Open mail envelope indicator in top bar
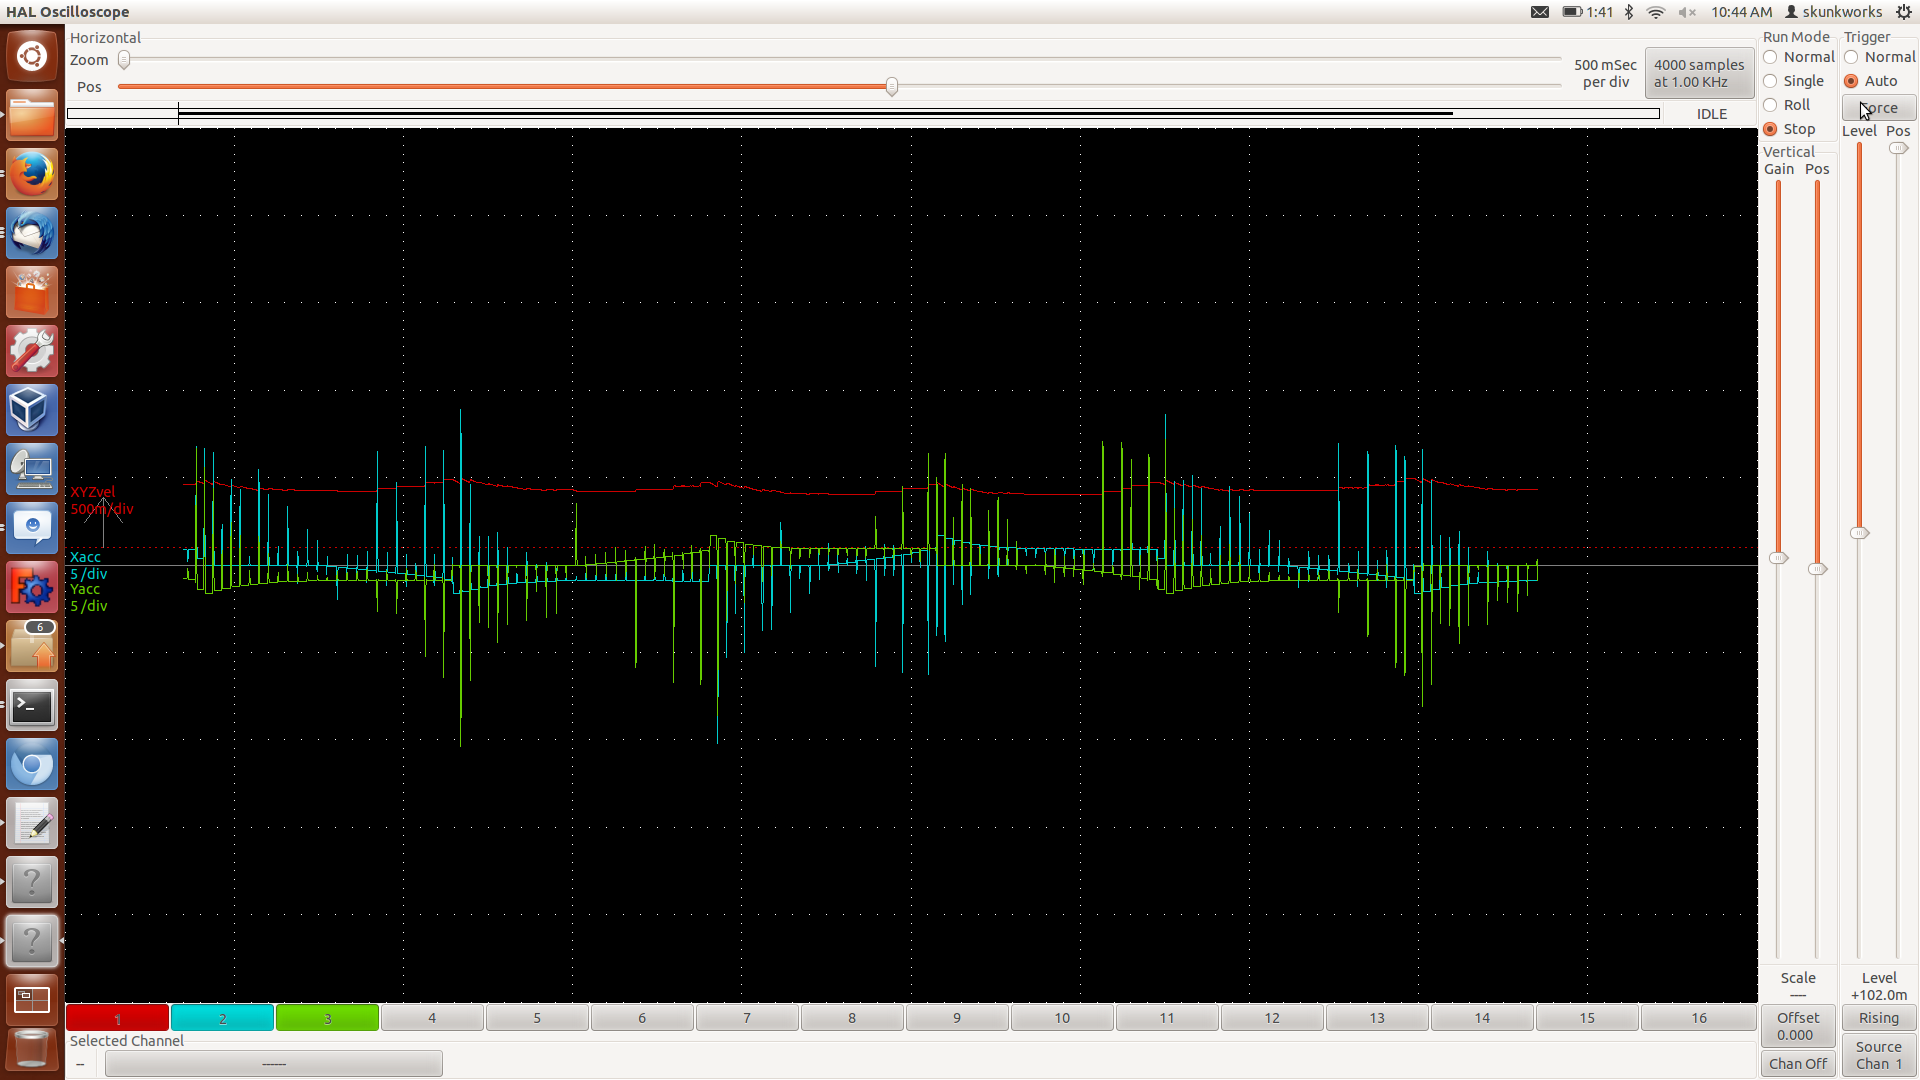1920x1080 pixels. pyautogui.click(x=1540, y=12)
